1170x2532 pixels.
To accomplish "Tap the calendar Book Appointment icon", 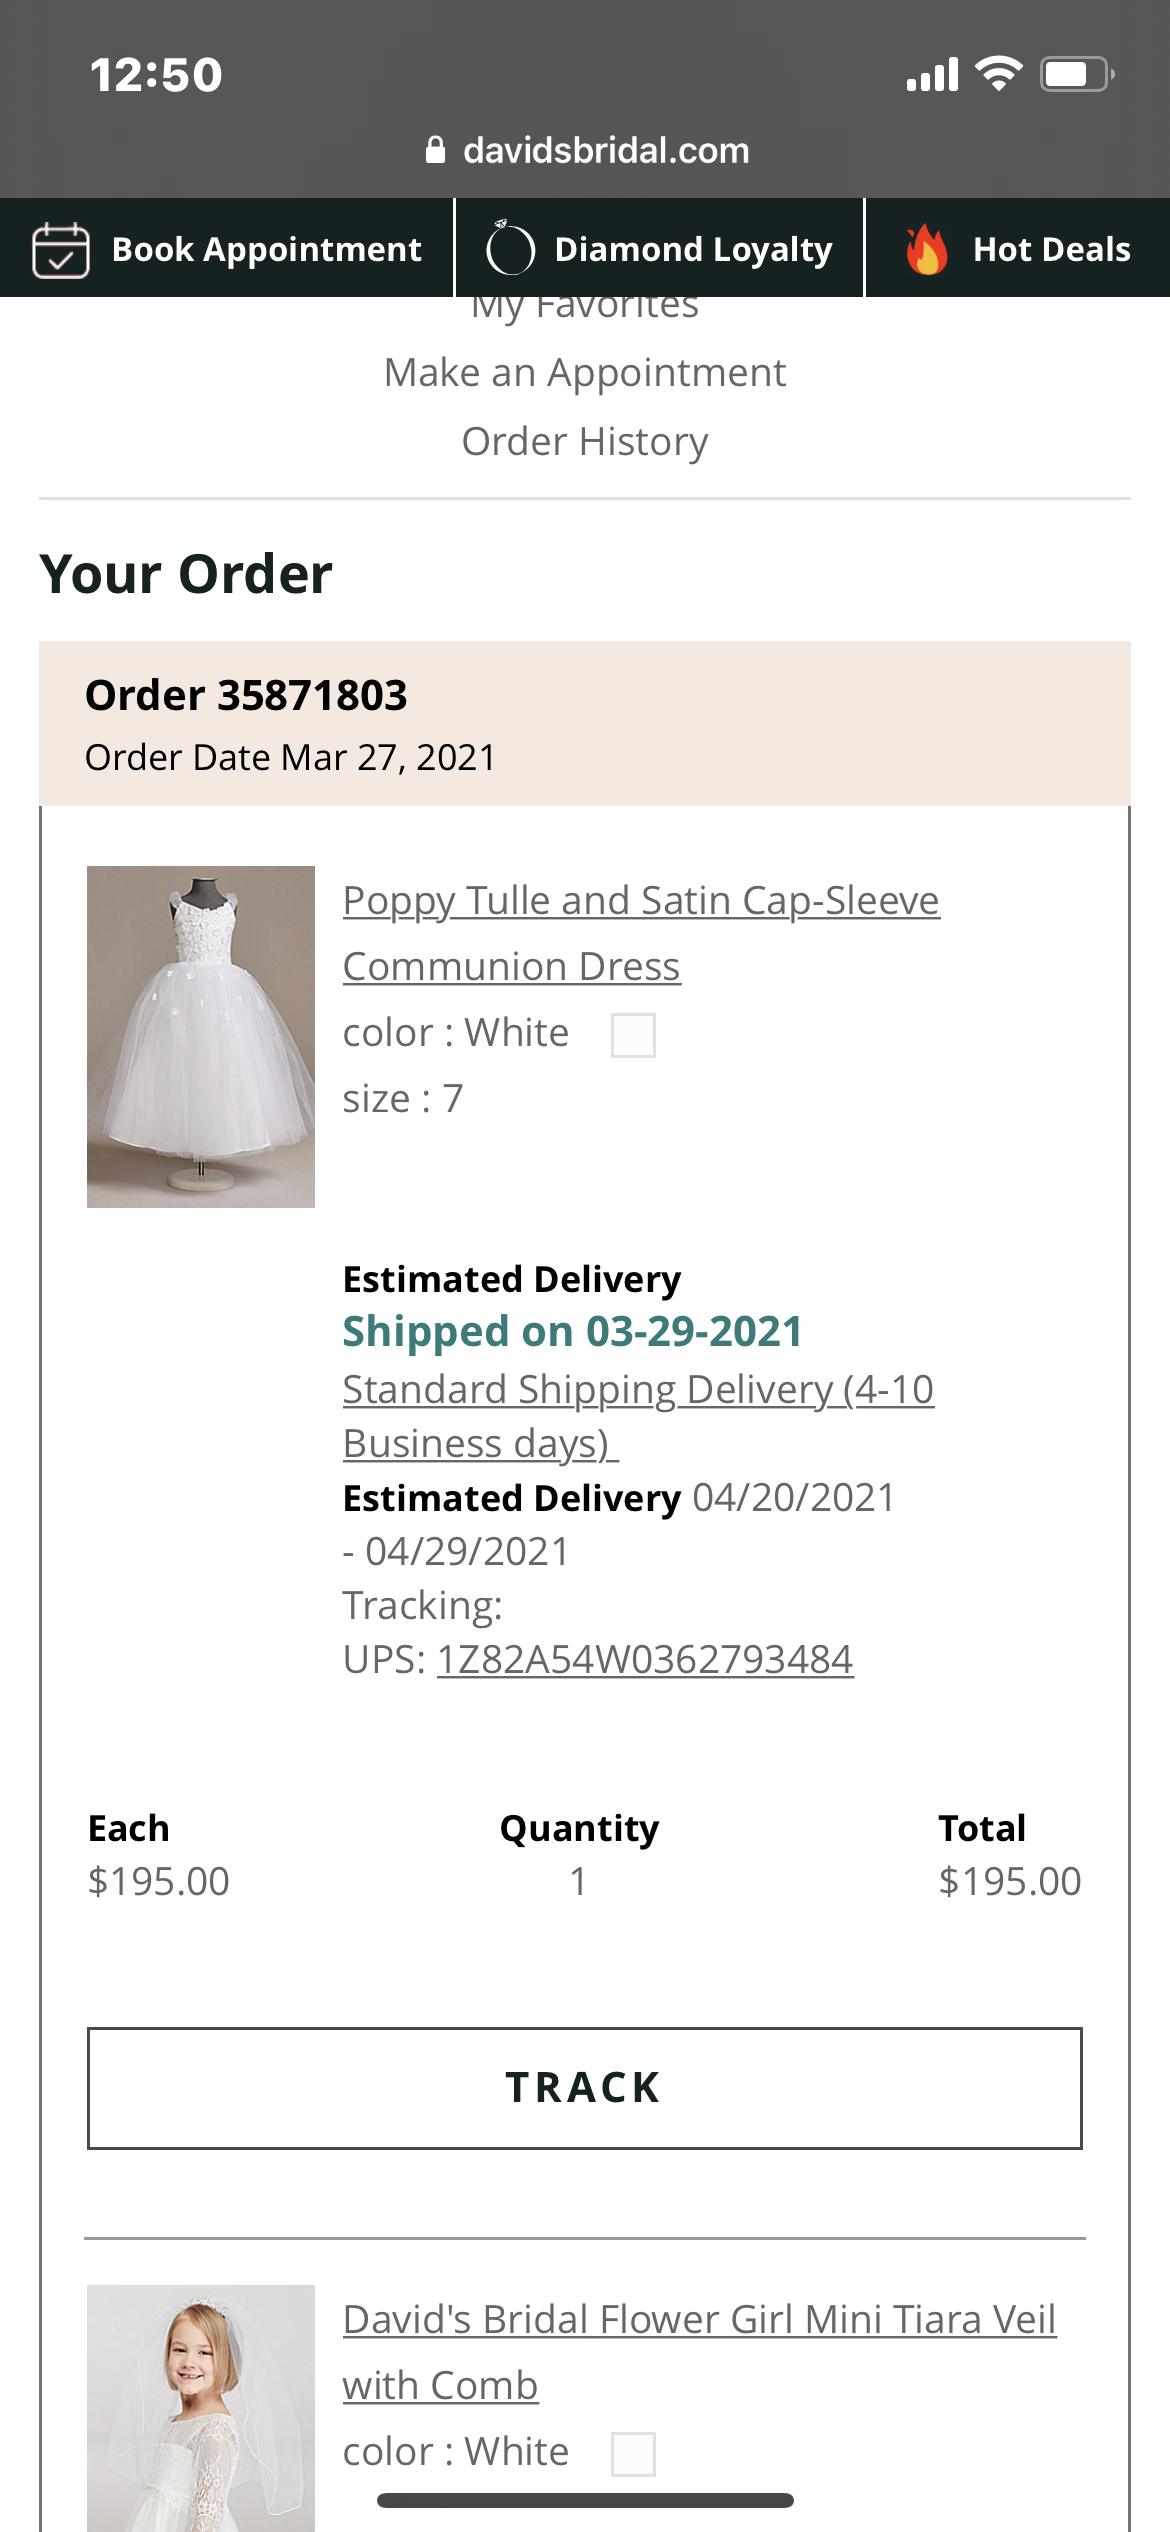I will (61, 249).
